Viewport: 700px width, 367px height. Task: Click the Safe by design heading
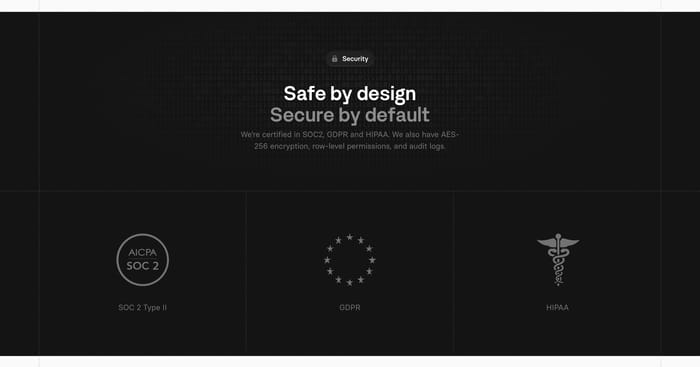[x=350, y=94]
